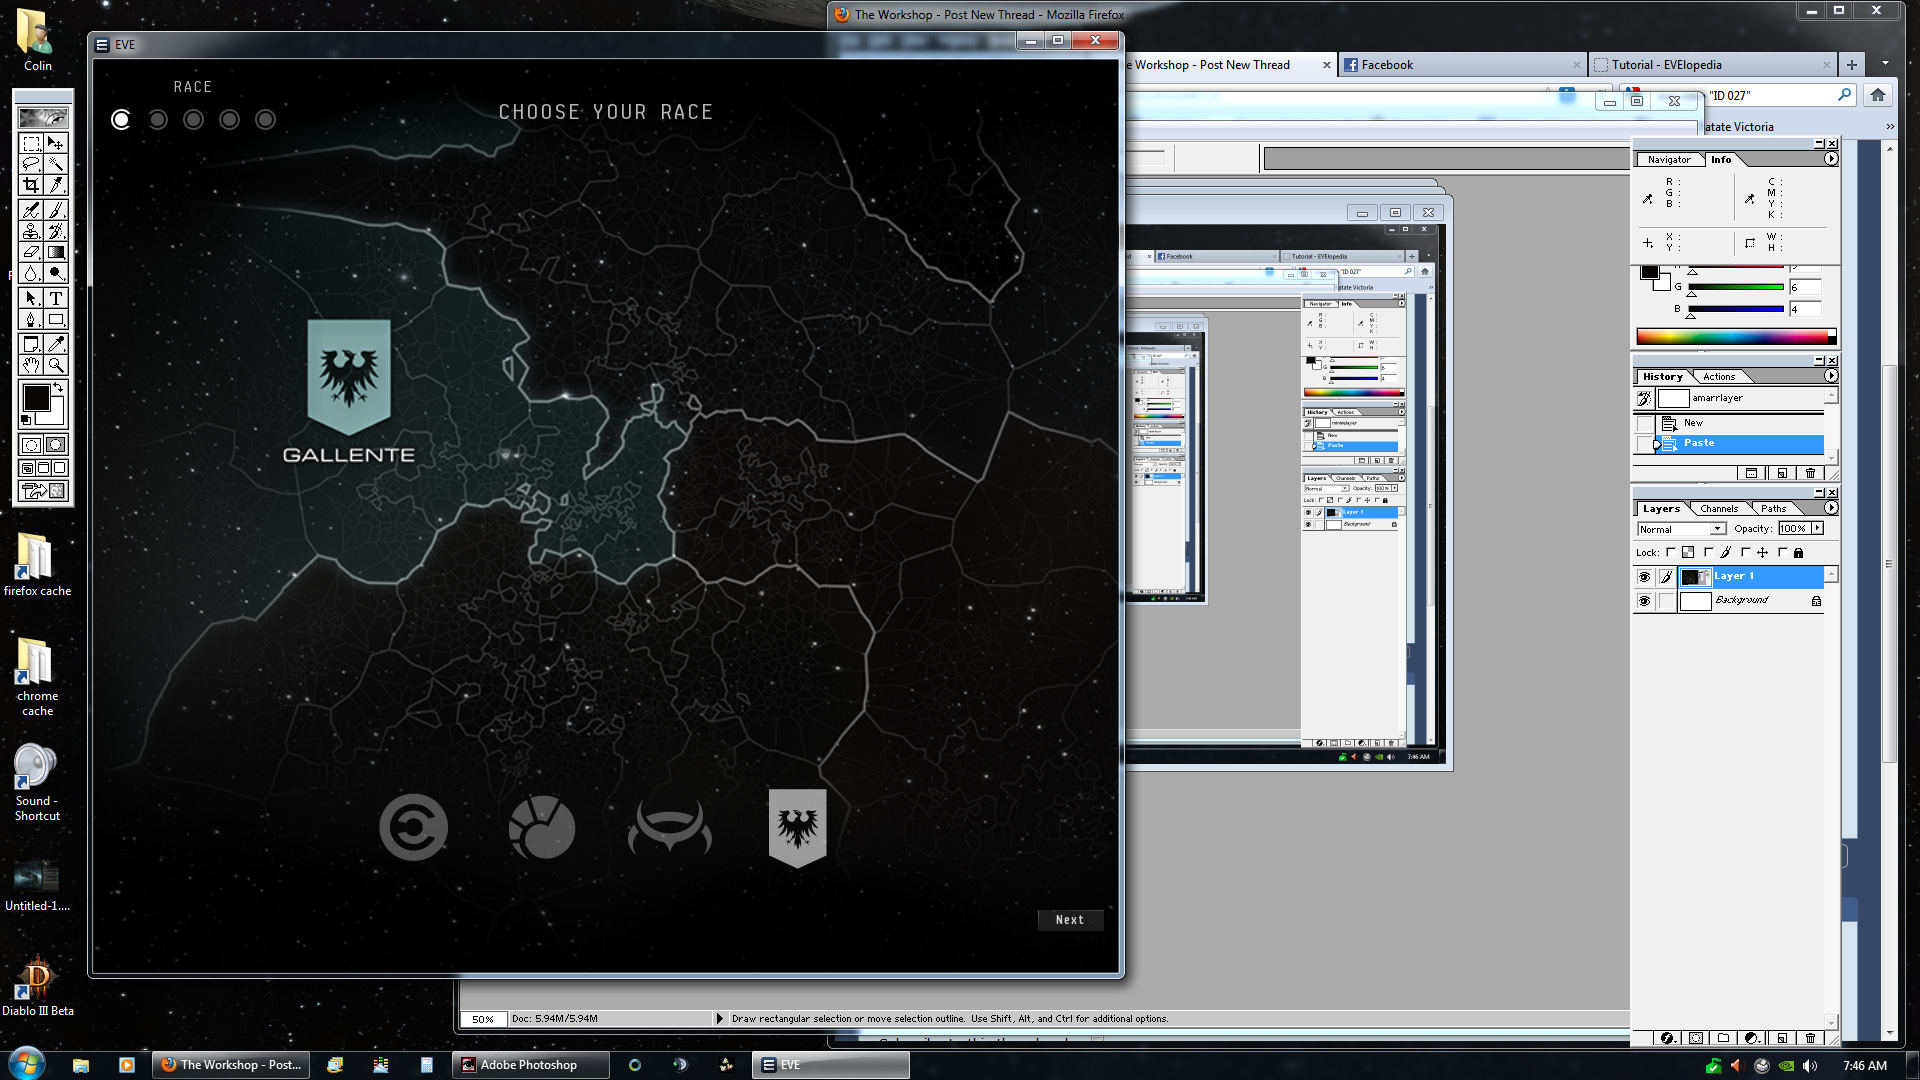Viewport: 1920px width, 1080px height.
Task: Open the Layers panel options menu arrow
Action: [x=1830, y=508]
